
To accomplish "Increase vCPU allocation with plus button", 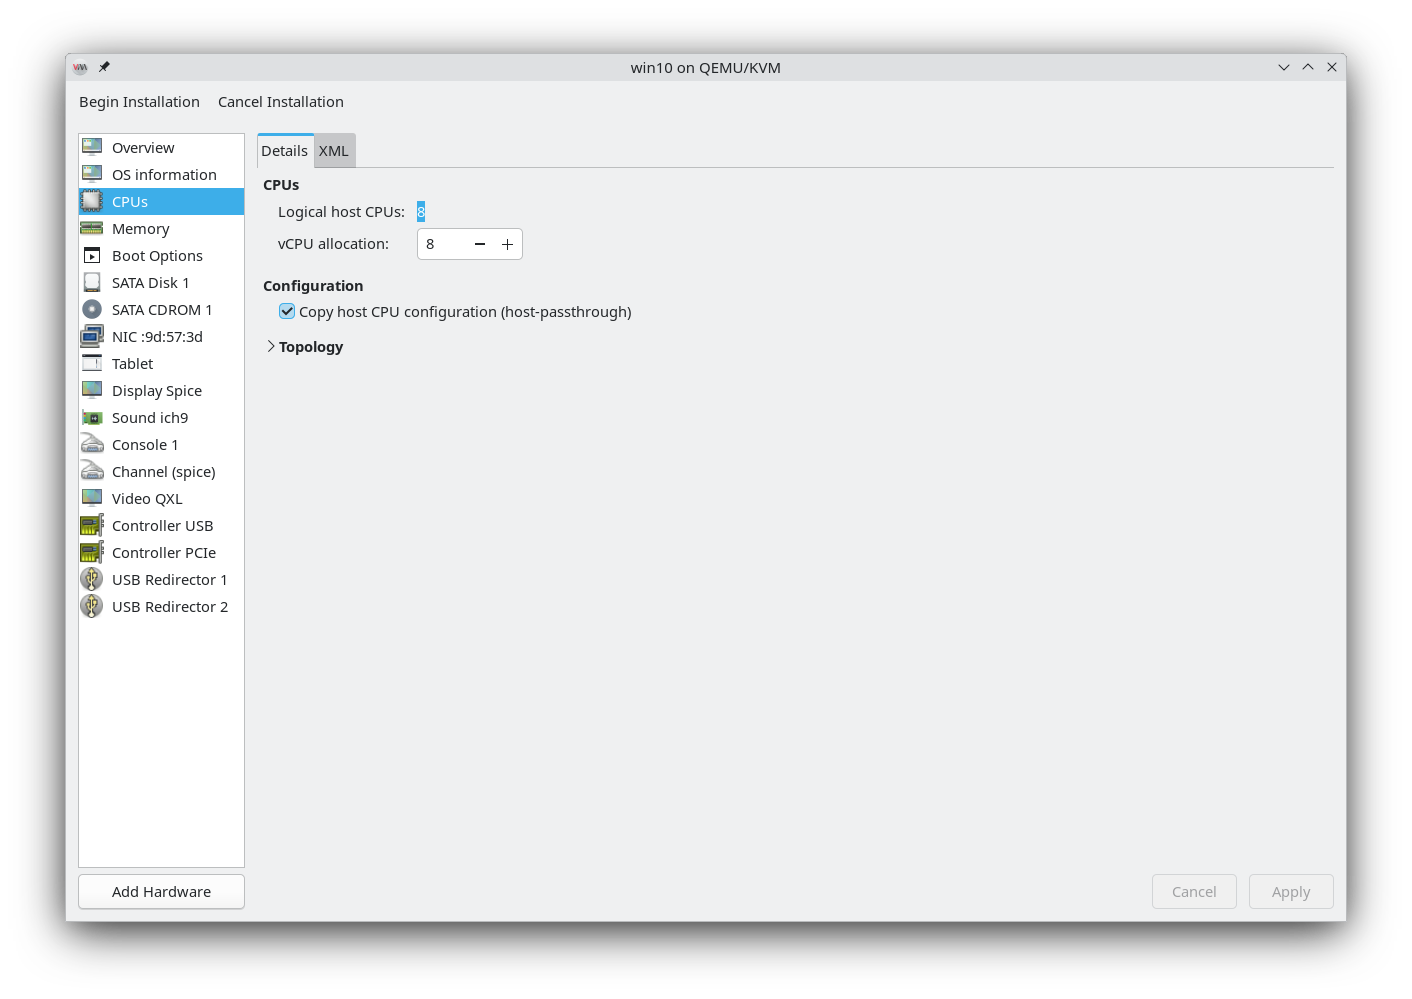I will (507, 244).
